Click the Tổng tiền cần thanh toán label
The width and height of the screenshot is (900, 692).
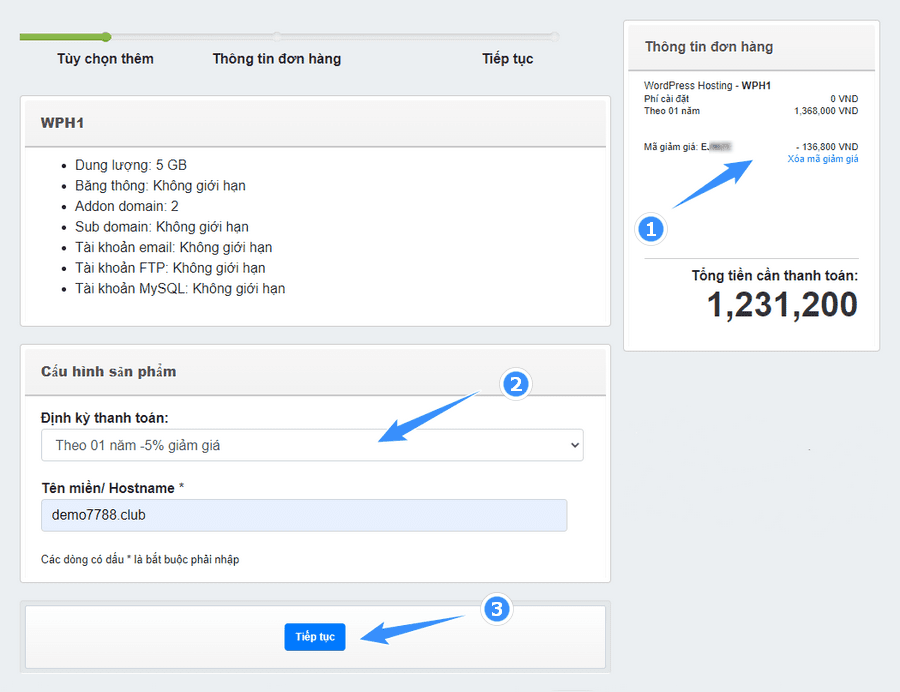pos(775,276)
